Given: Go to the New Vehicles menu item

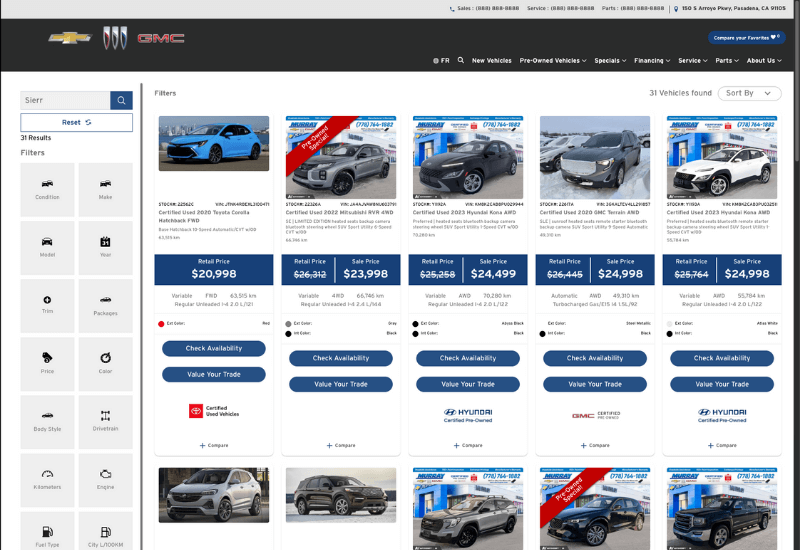Looking at the screenshot, I should [x=491, y=60].
